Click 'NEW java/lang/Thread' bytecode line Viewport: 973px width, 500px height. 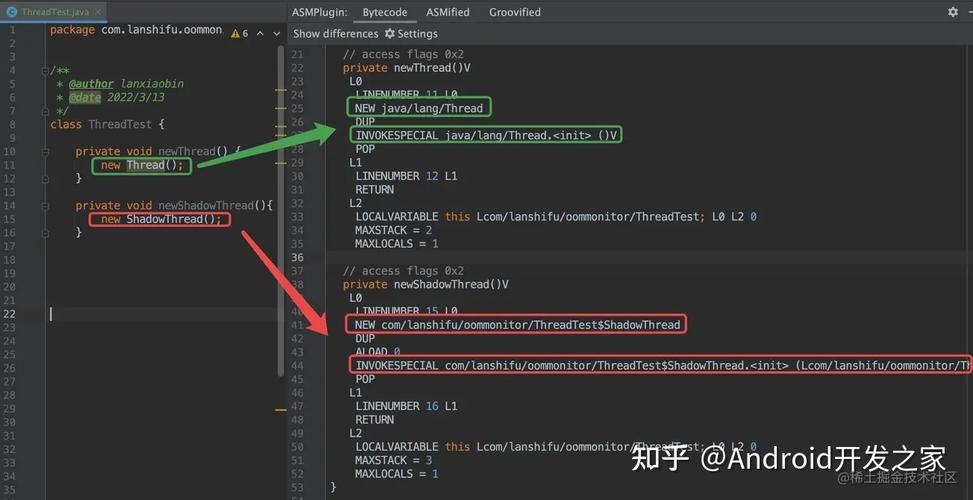click(418, 108)
